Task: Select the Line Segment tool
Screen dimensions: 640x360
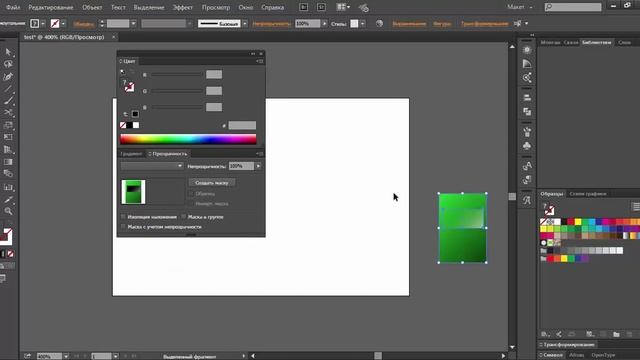Action: pos(8,89)
